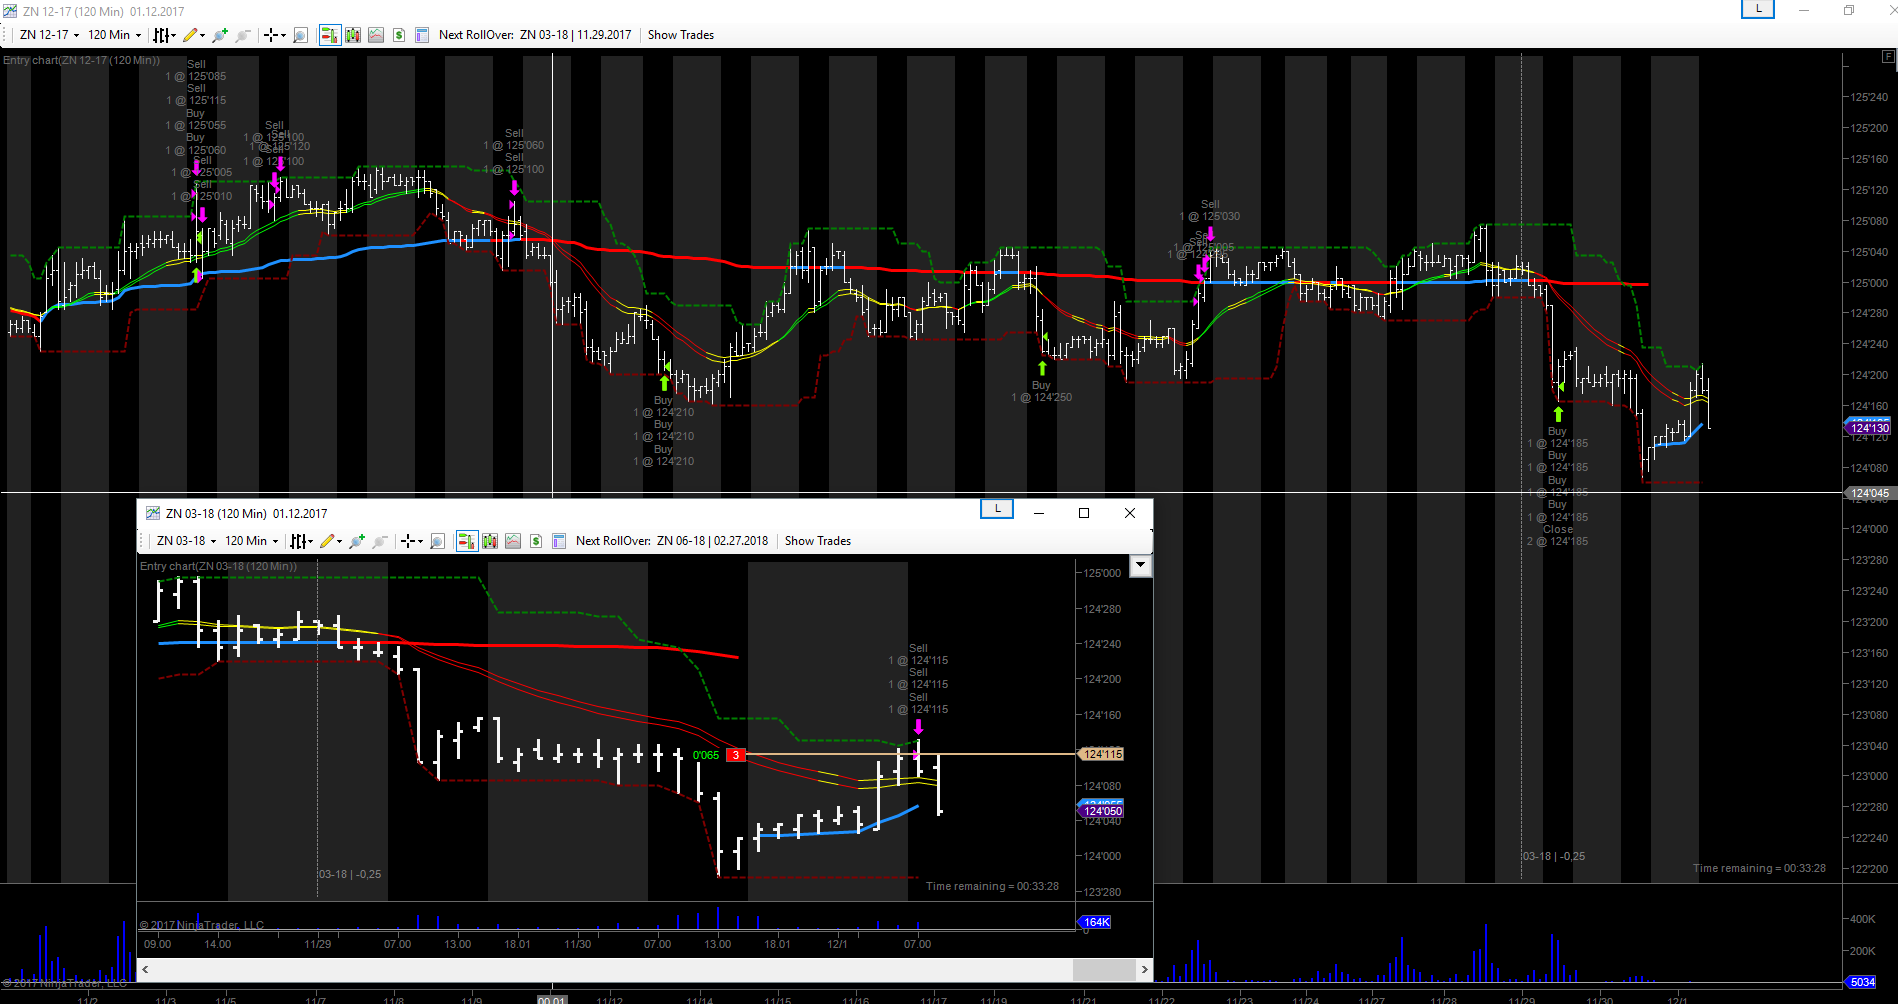
Task: Click Show Trades in the ZN 12-17 window
Action: click(681, 35)
